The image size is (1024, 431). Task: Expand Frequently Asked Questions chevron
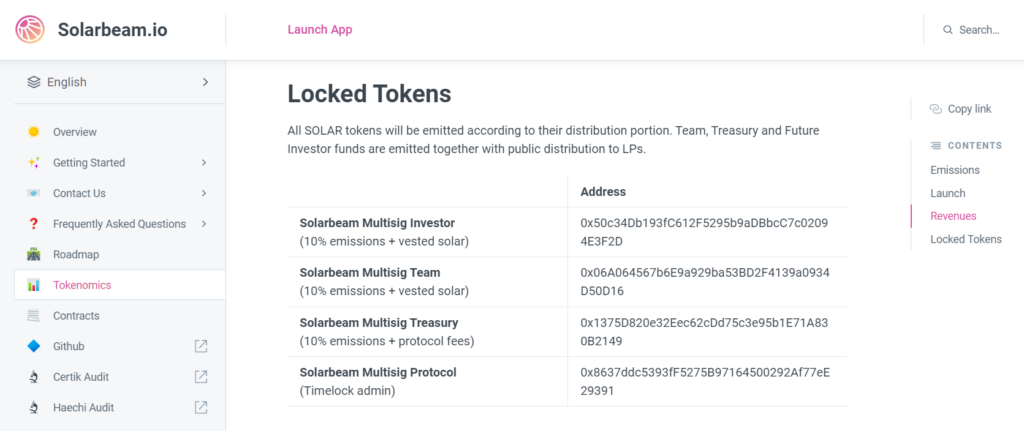pos(204,224)
